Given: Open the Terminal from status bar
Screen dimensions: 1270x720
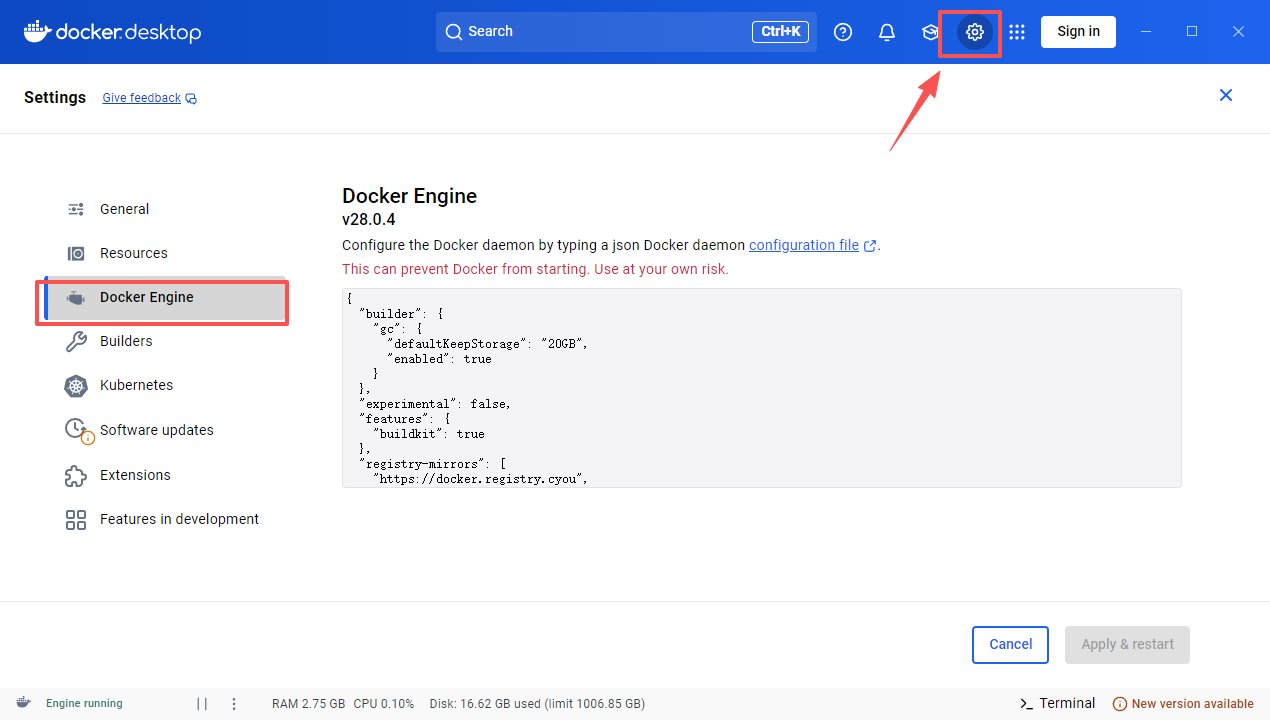Looking at the screenshot, I should pyautogui.click(x=1067, y=704).
